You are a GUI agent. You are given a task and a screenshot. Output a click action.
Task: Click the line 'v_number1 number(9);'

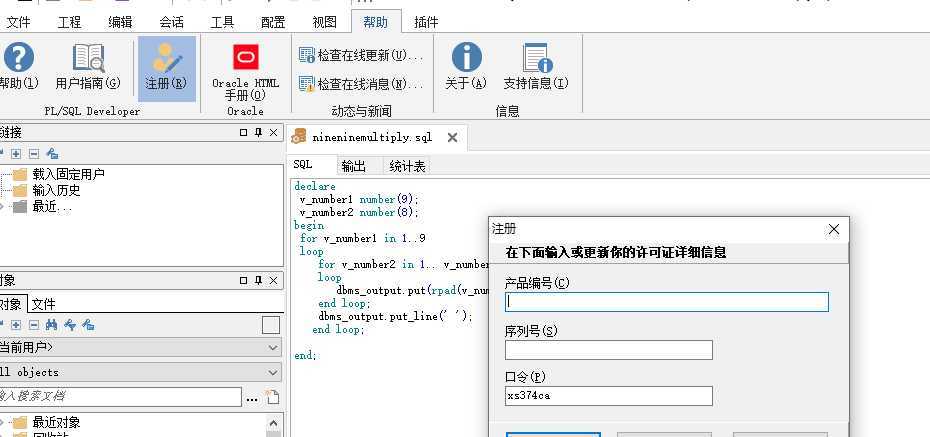pyautogui.click(x=359, y=199)
